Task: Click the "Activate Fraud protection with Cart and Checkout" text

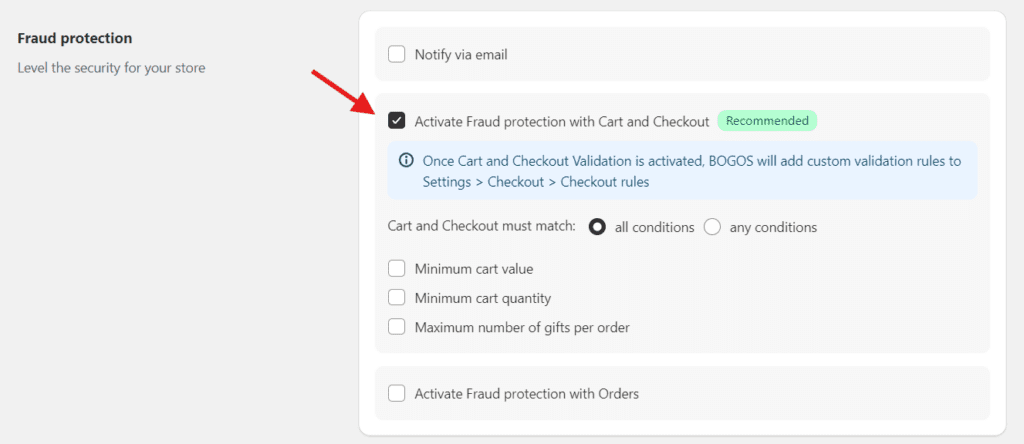Action: (x=562, y=121)
